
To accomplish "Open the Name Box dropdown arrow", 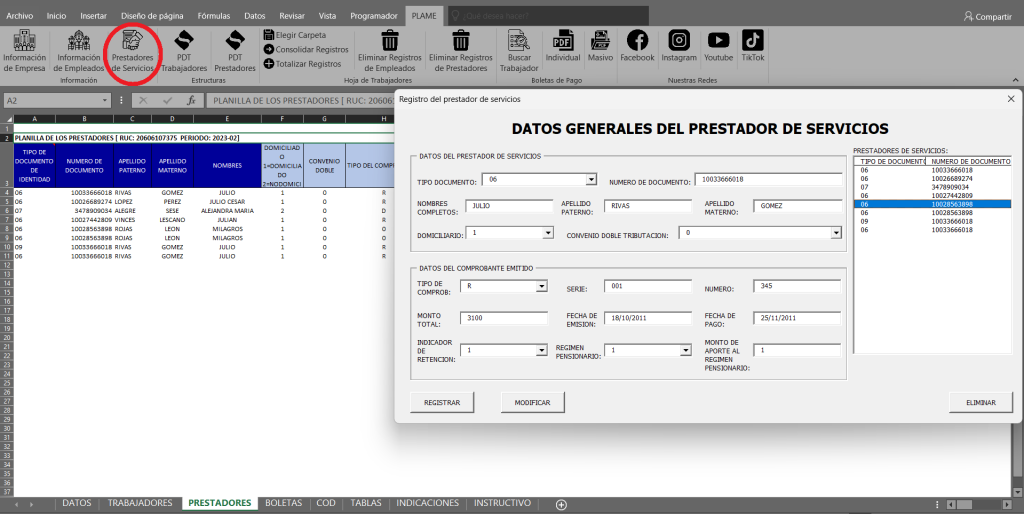I will click(105, 101).
